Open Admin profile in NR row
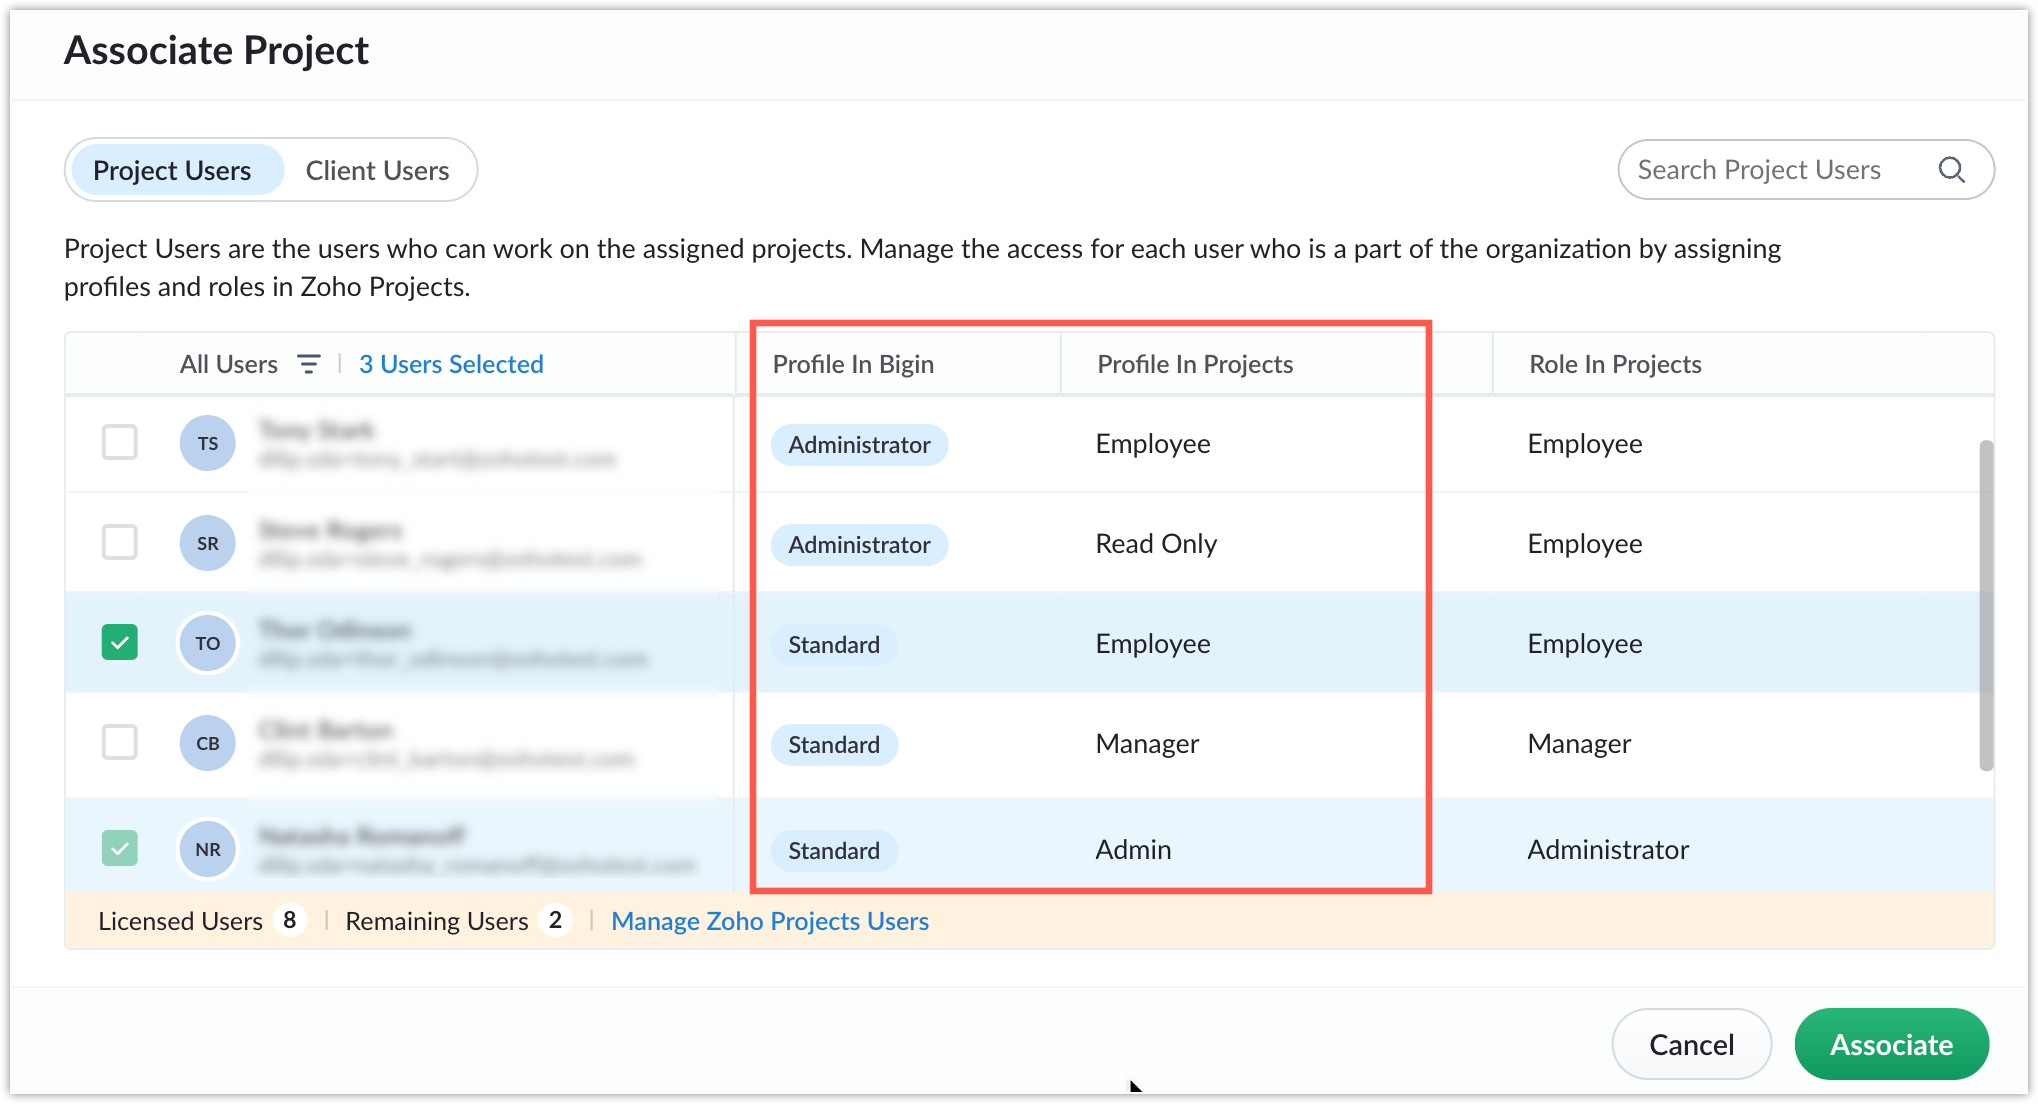 click(x=1133, y=849)
